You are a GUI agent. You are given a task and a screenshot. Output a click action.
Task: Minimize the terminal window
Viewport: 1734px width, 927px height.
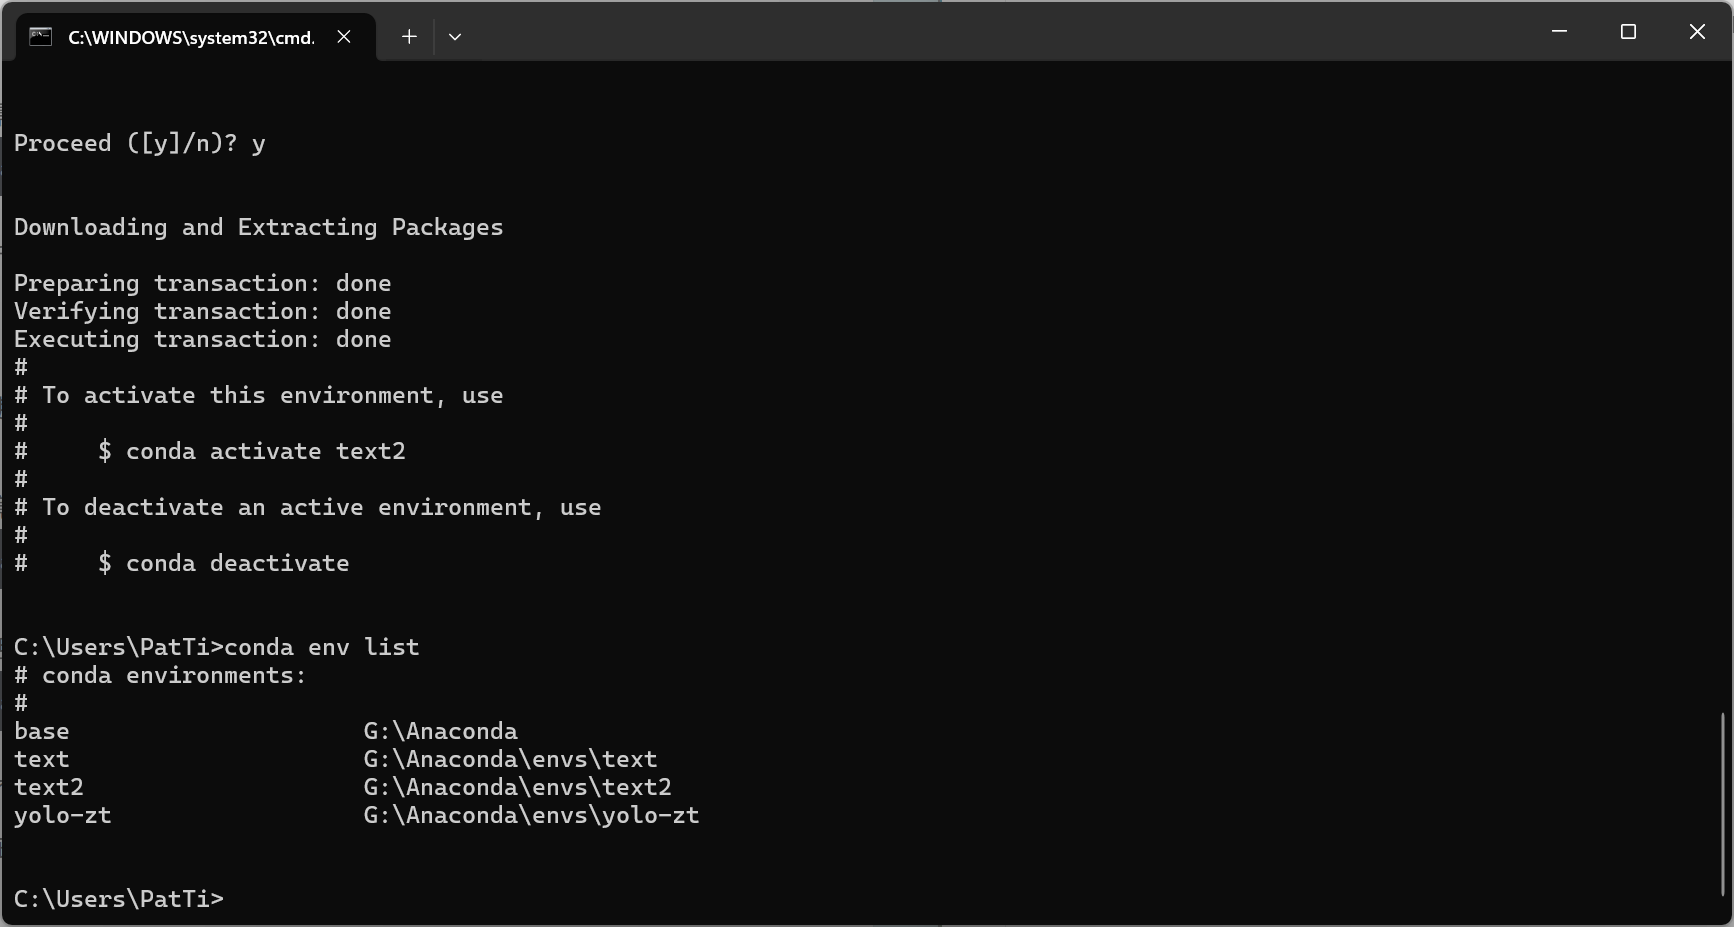tap(1559, 32)
